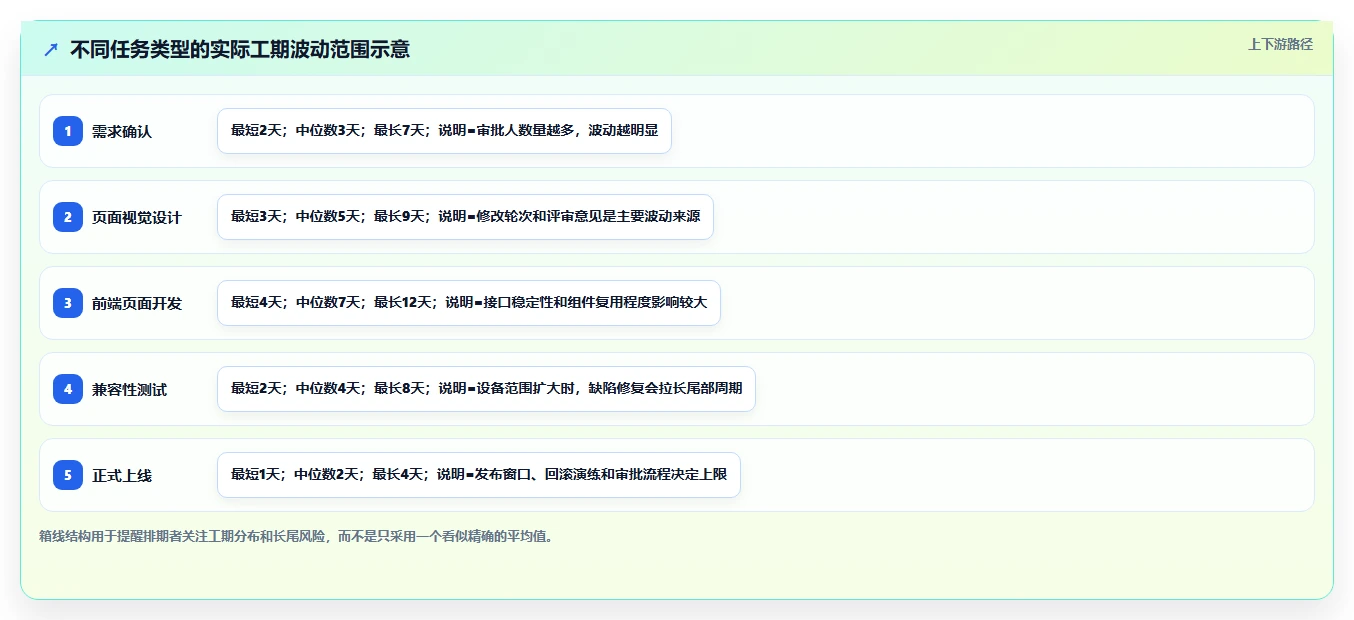Click the arrow icon beside the chart title
Viewport: 1354px width, 620px height.
coord(51,49)
